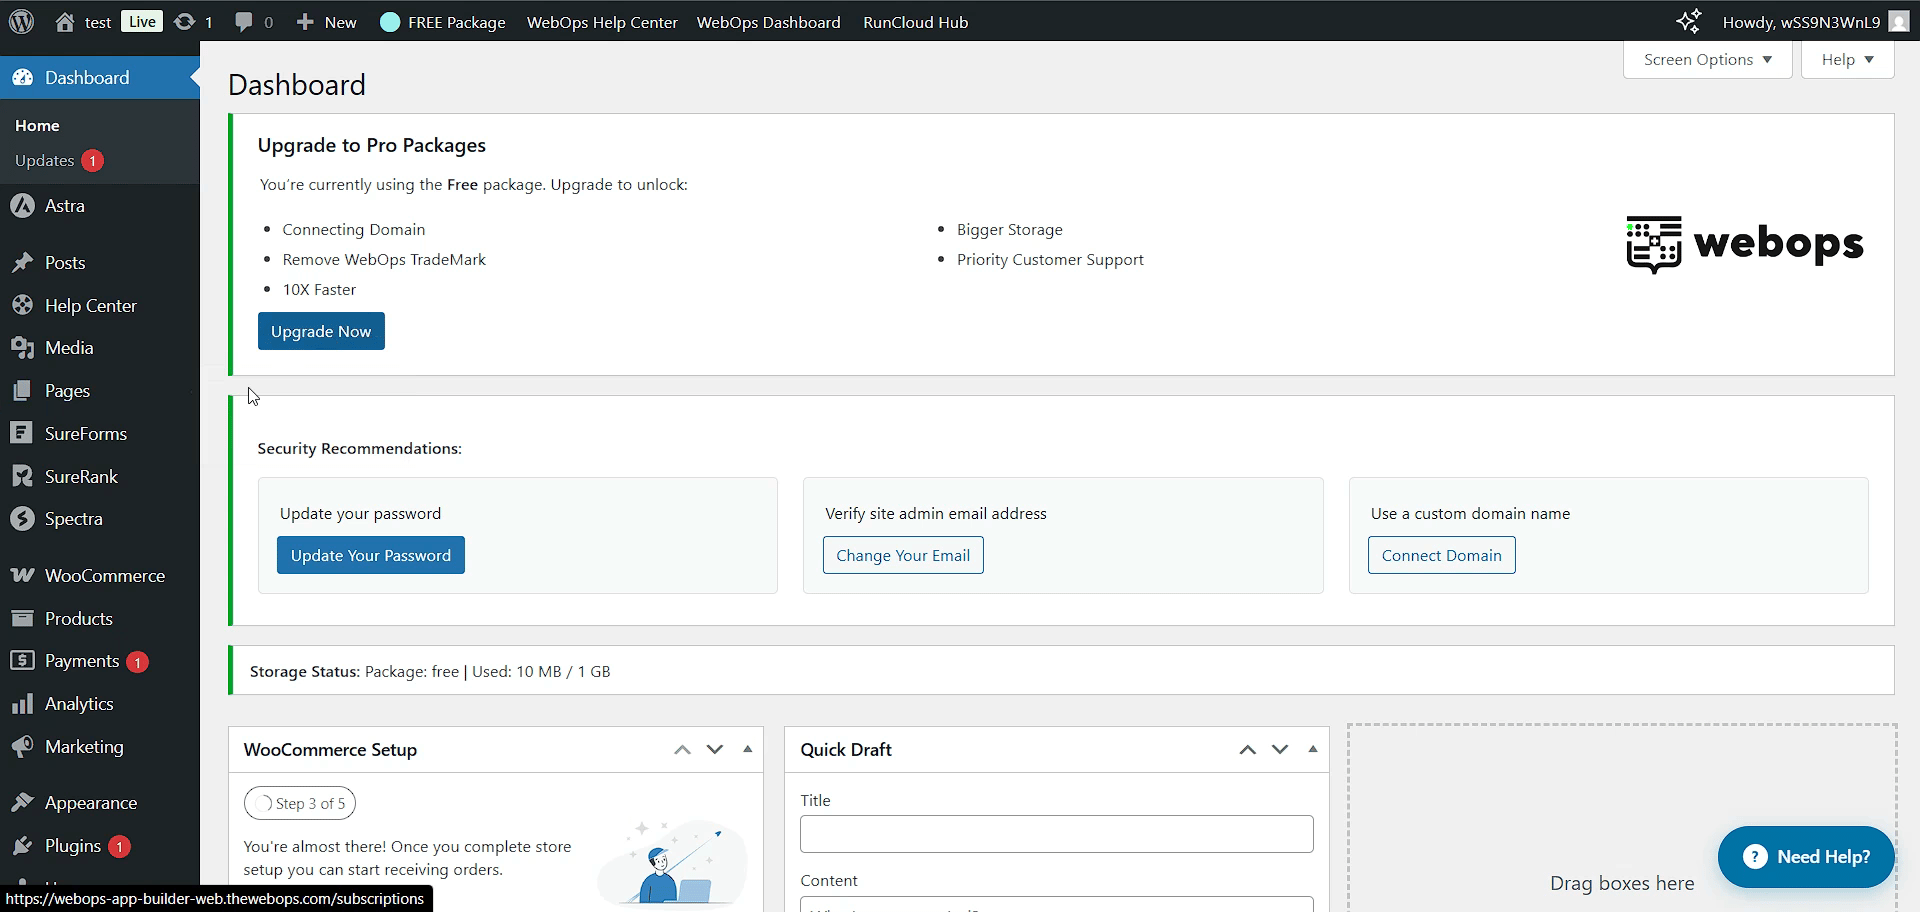The height and width of the screenshot is (912, 1920).
Task: Click the WordPress logo in admin bar
Action: coord(22,22)
